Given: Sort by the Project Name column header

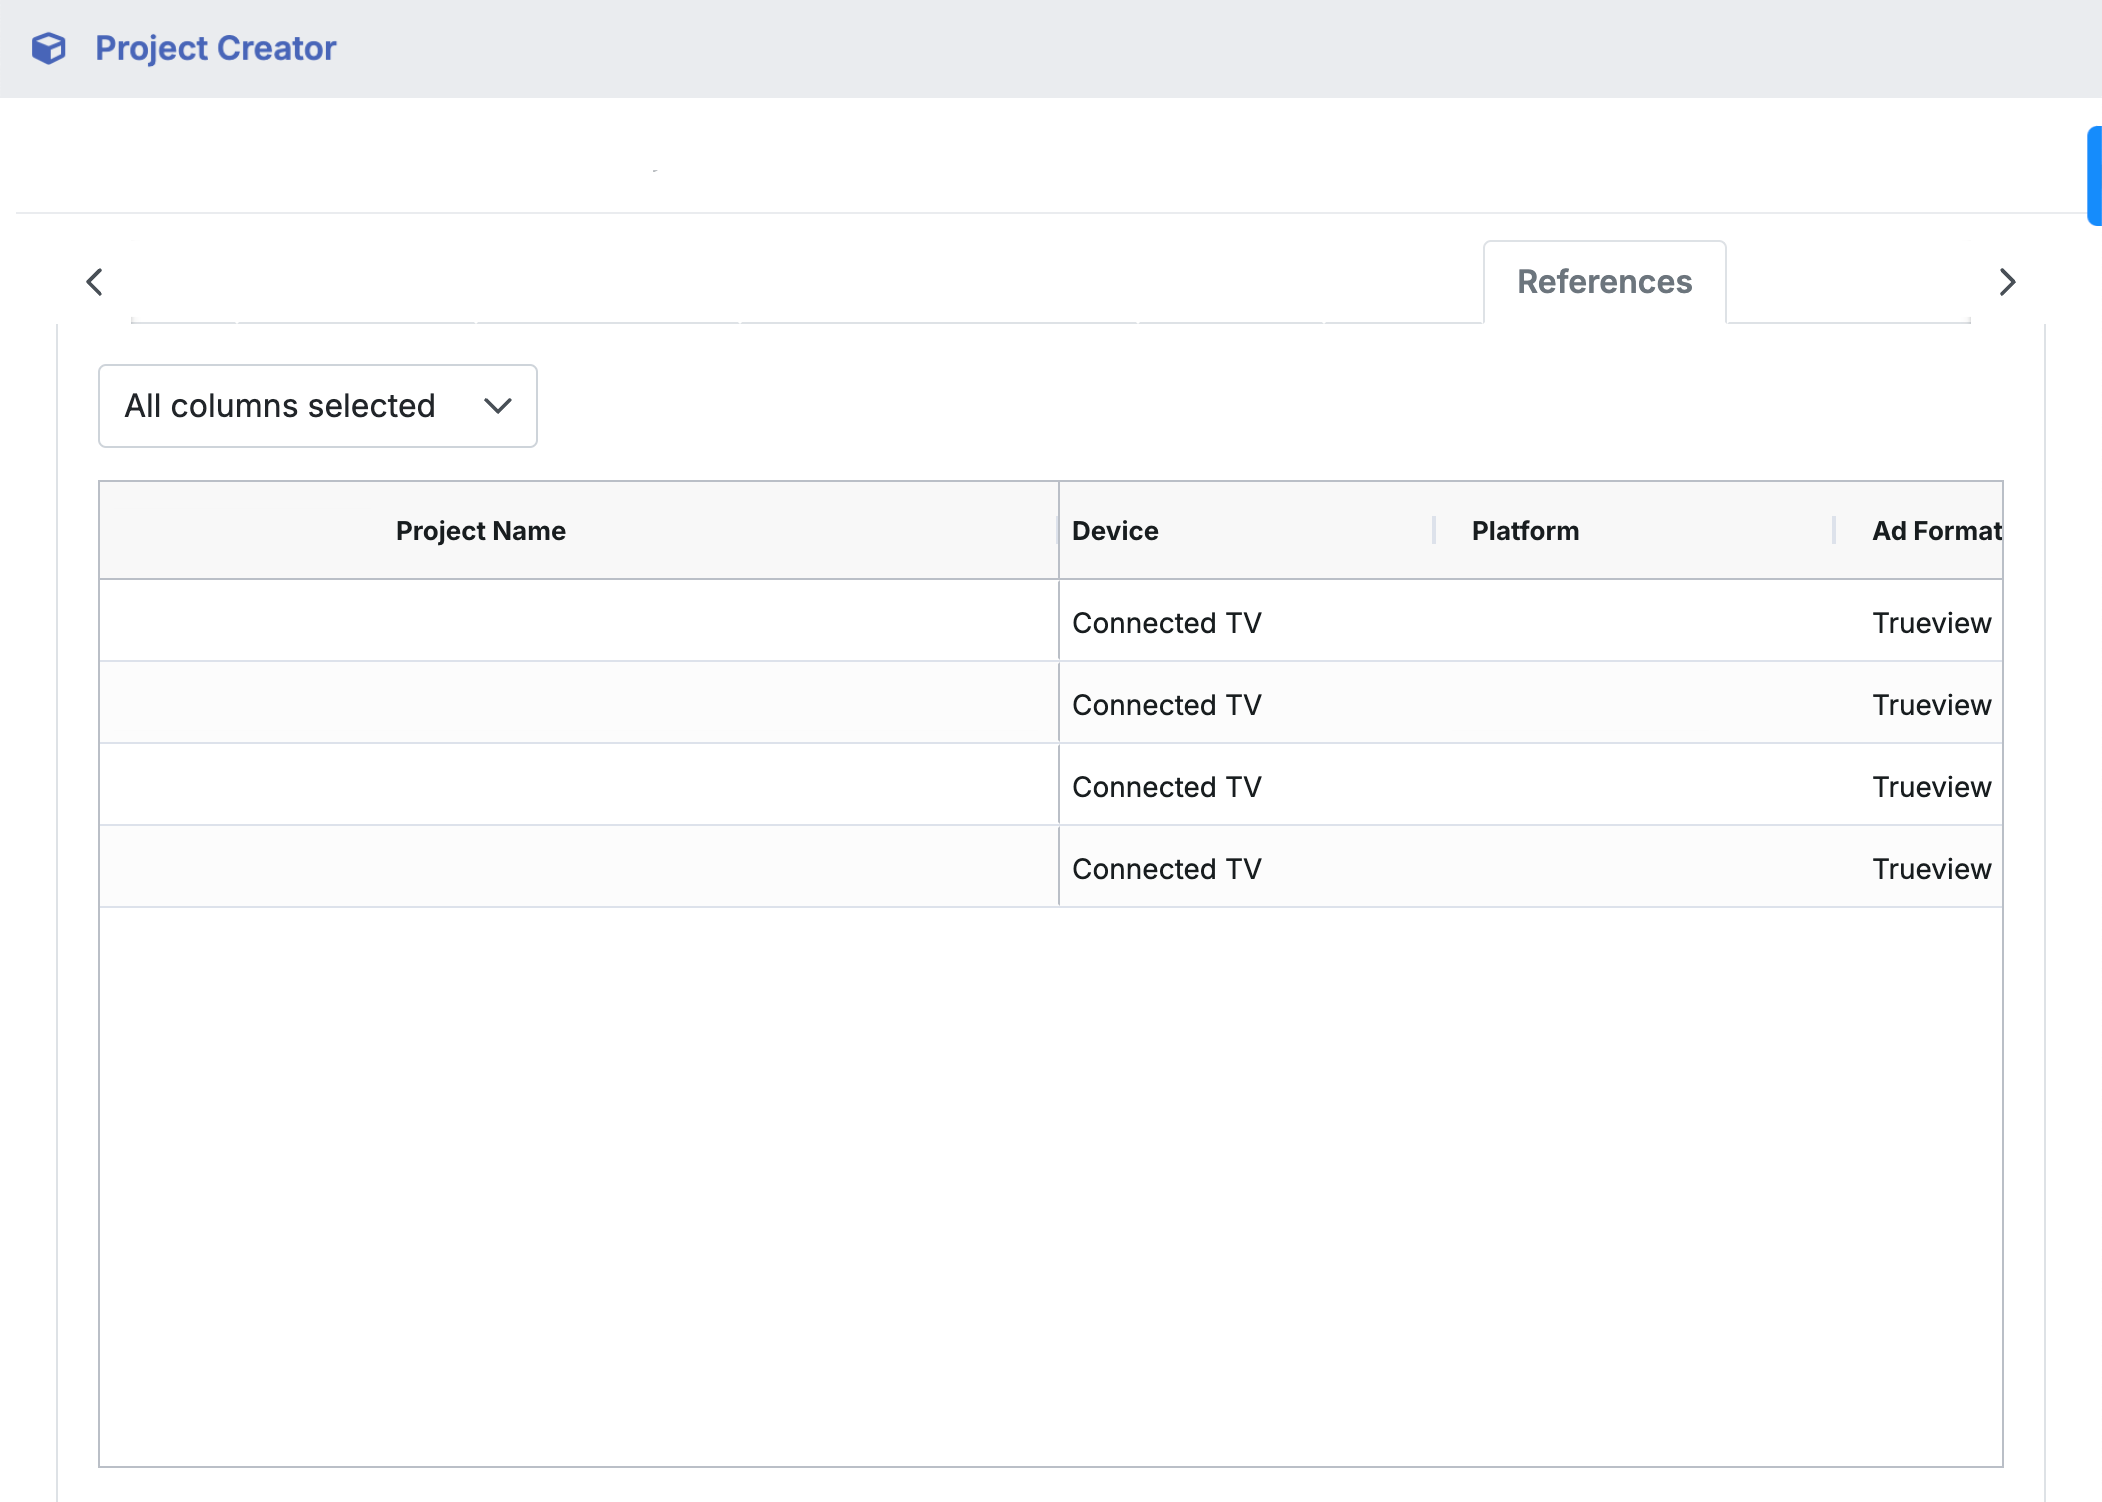Looking at the screenshot, I should [x=480, y=531].
